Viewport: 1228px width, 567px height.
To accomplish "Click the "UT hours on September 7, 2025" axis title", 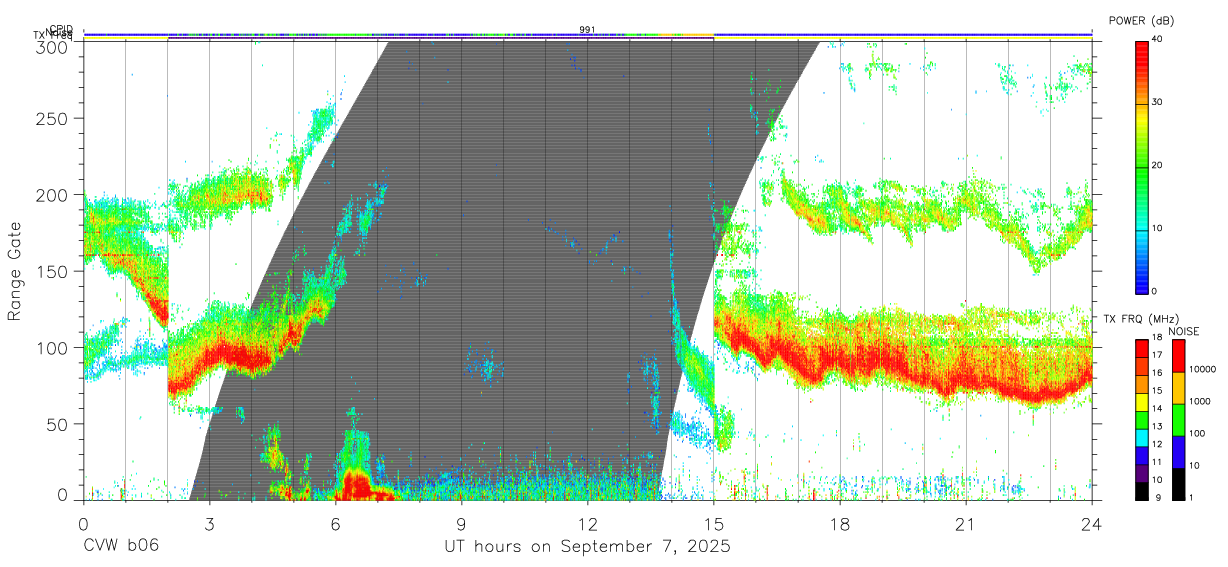I will pyautogui.click(x=587, y=547).
